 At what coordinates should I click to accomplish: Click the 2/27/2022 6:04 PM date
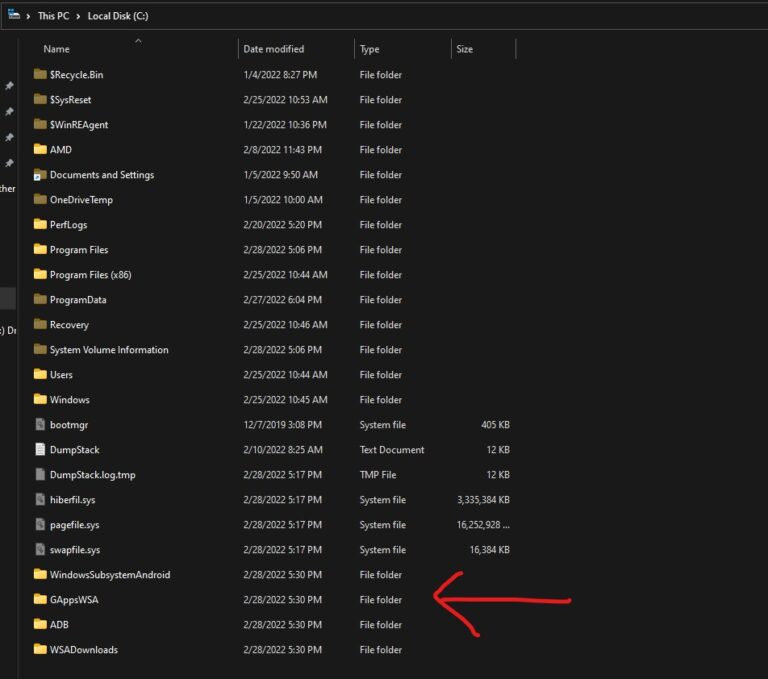(x=283, y=300)
